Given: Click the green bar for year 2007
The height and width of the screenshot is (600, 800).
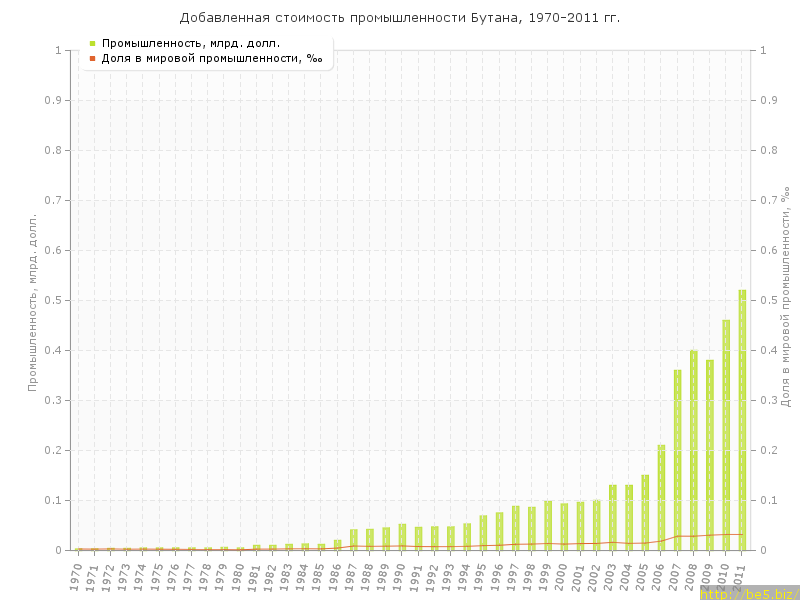Looking at the screenshot, I should (x=677, y=460).
